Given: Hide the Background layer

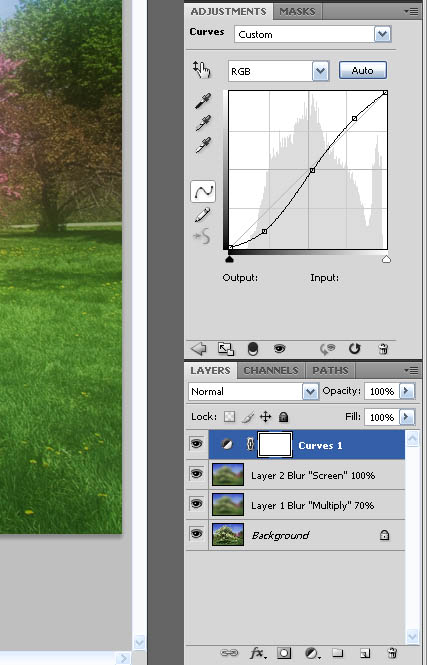Looking at the screenshot, I should (x=196, y=534).
